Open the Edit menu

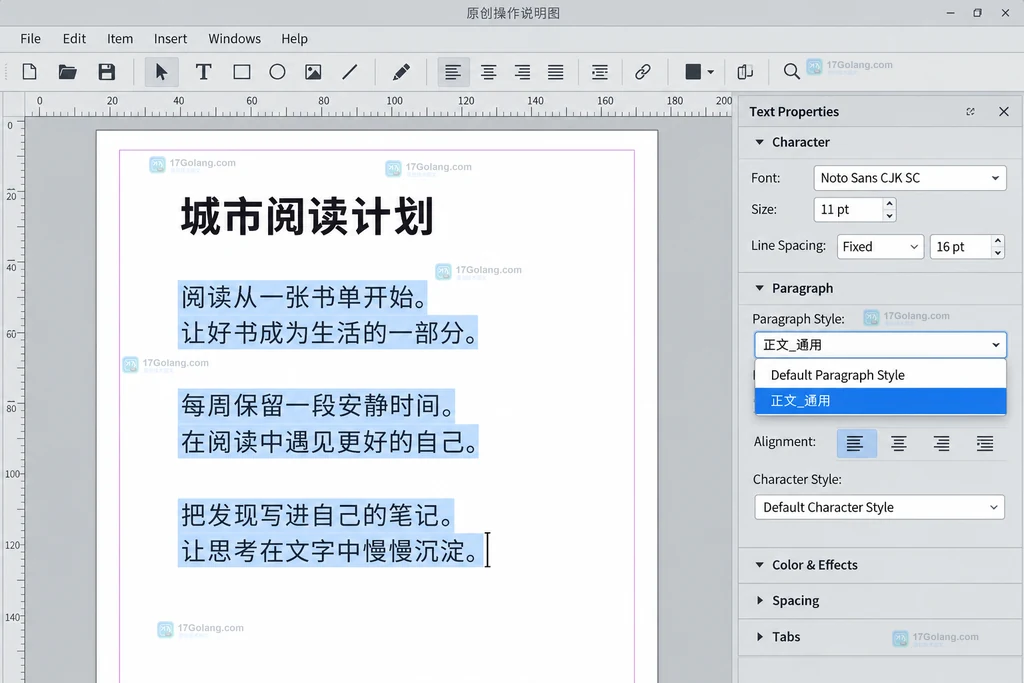tap(74, 39)
